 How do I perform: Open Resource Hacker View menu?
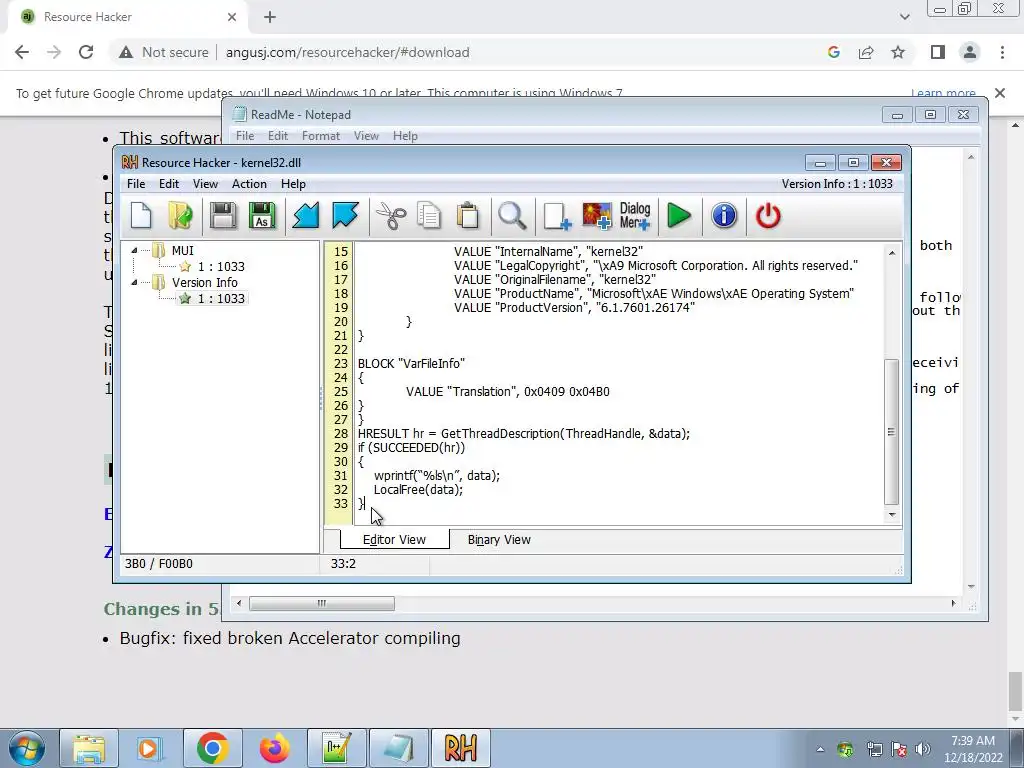point(205,184)
